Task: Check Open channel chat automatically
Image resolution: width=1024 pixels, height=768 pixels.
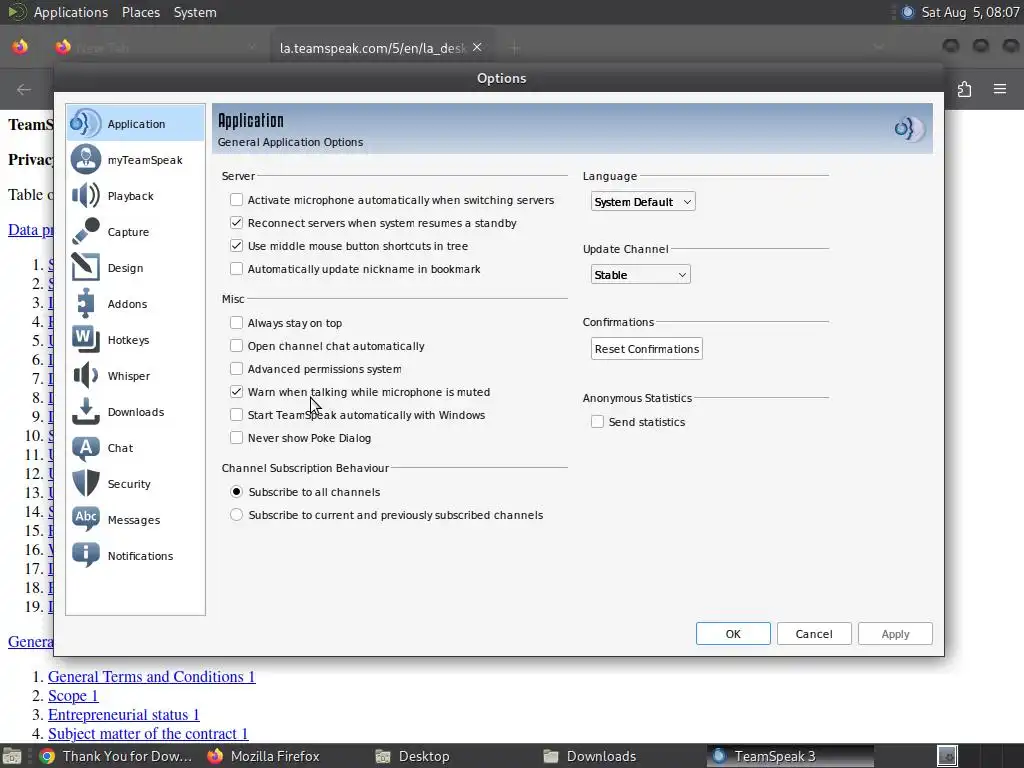Action: pos(236,345)
